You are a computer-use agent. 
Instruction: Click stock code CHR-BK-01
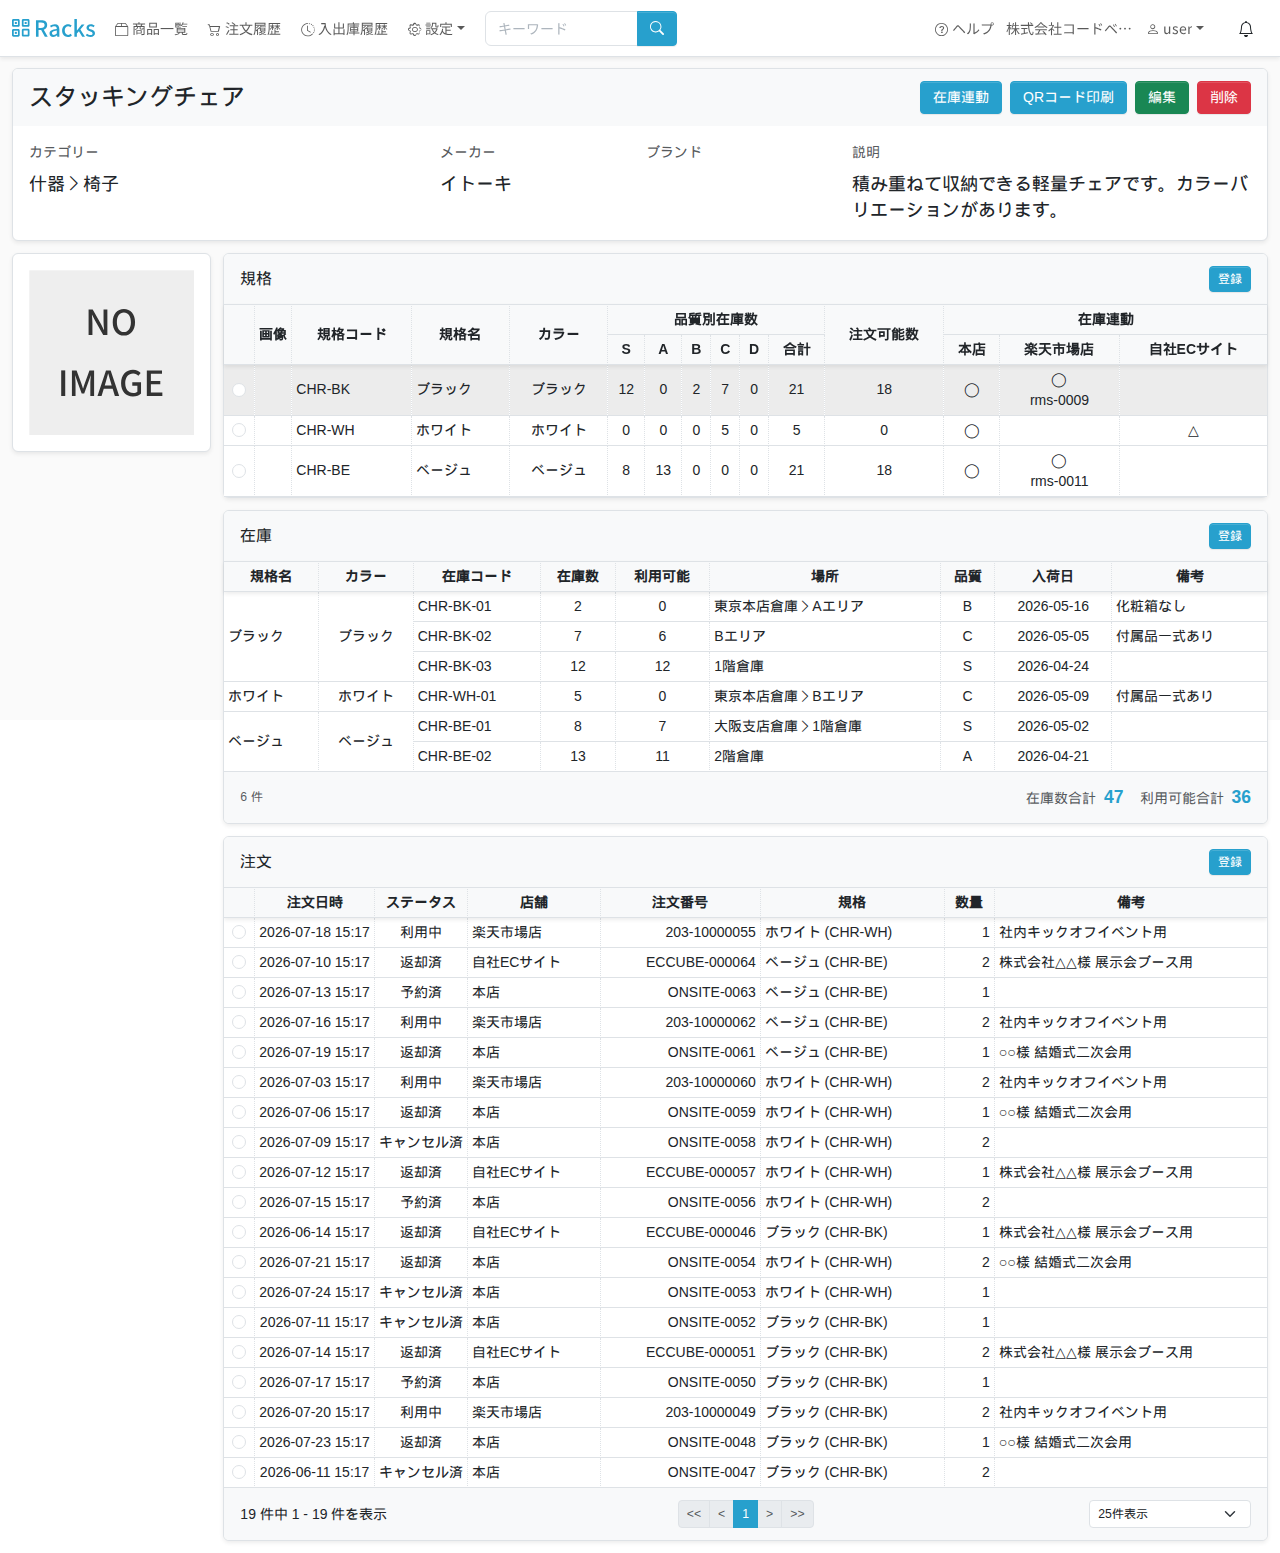click(x=454, y=606)
